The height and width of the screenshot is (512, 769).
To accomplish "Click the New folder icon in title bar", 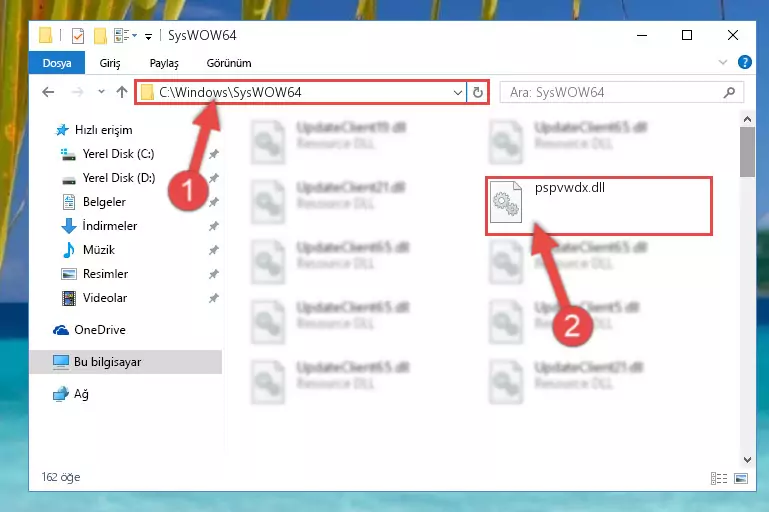I will [100, 36].
